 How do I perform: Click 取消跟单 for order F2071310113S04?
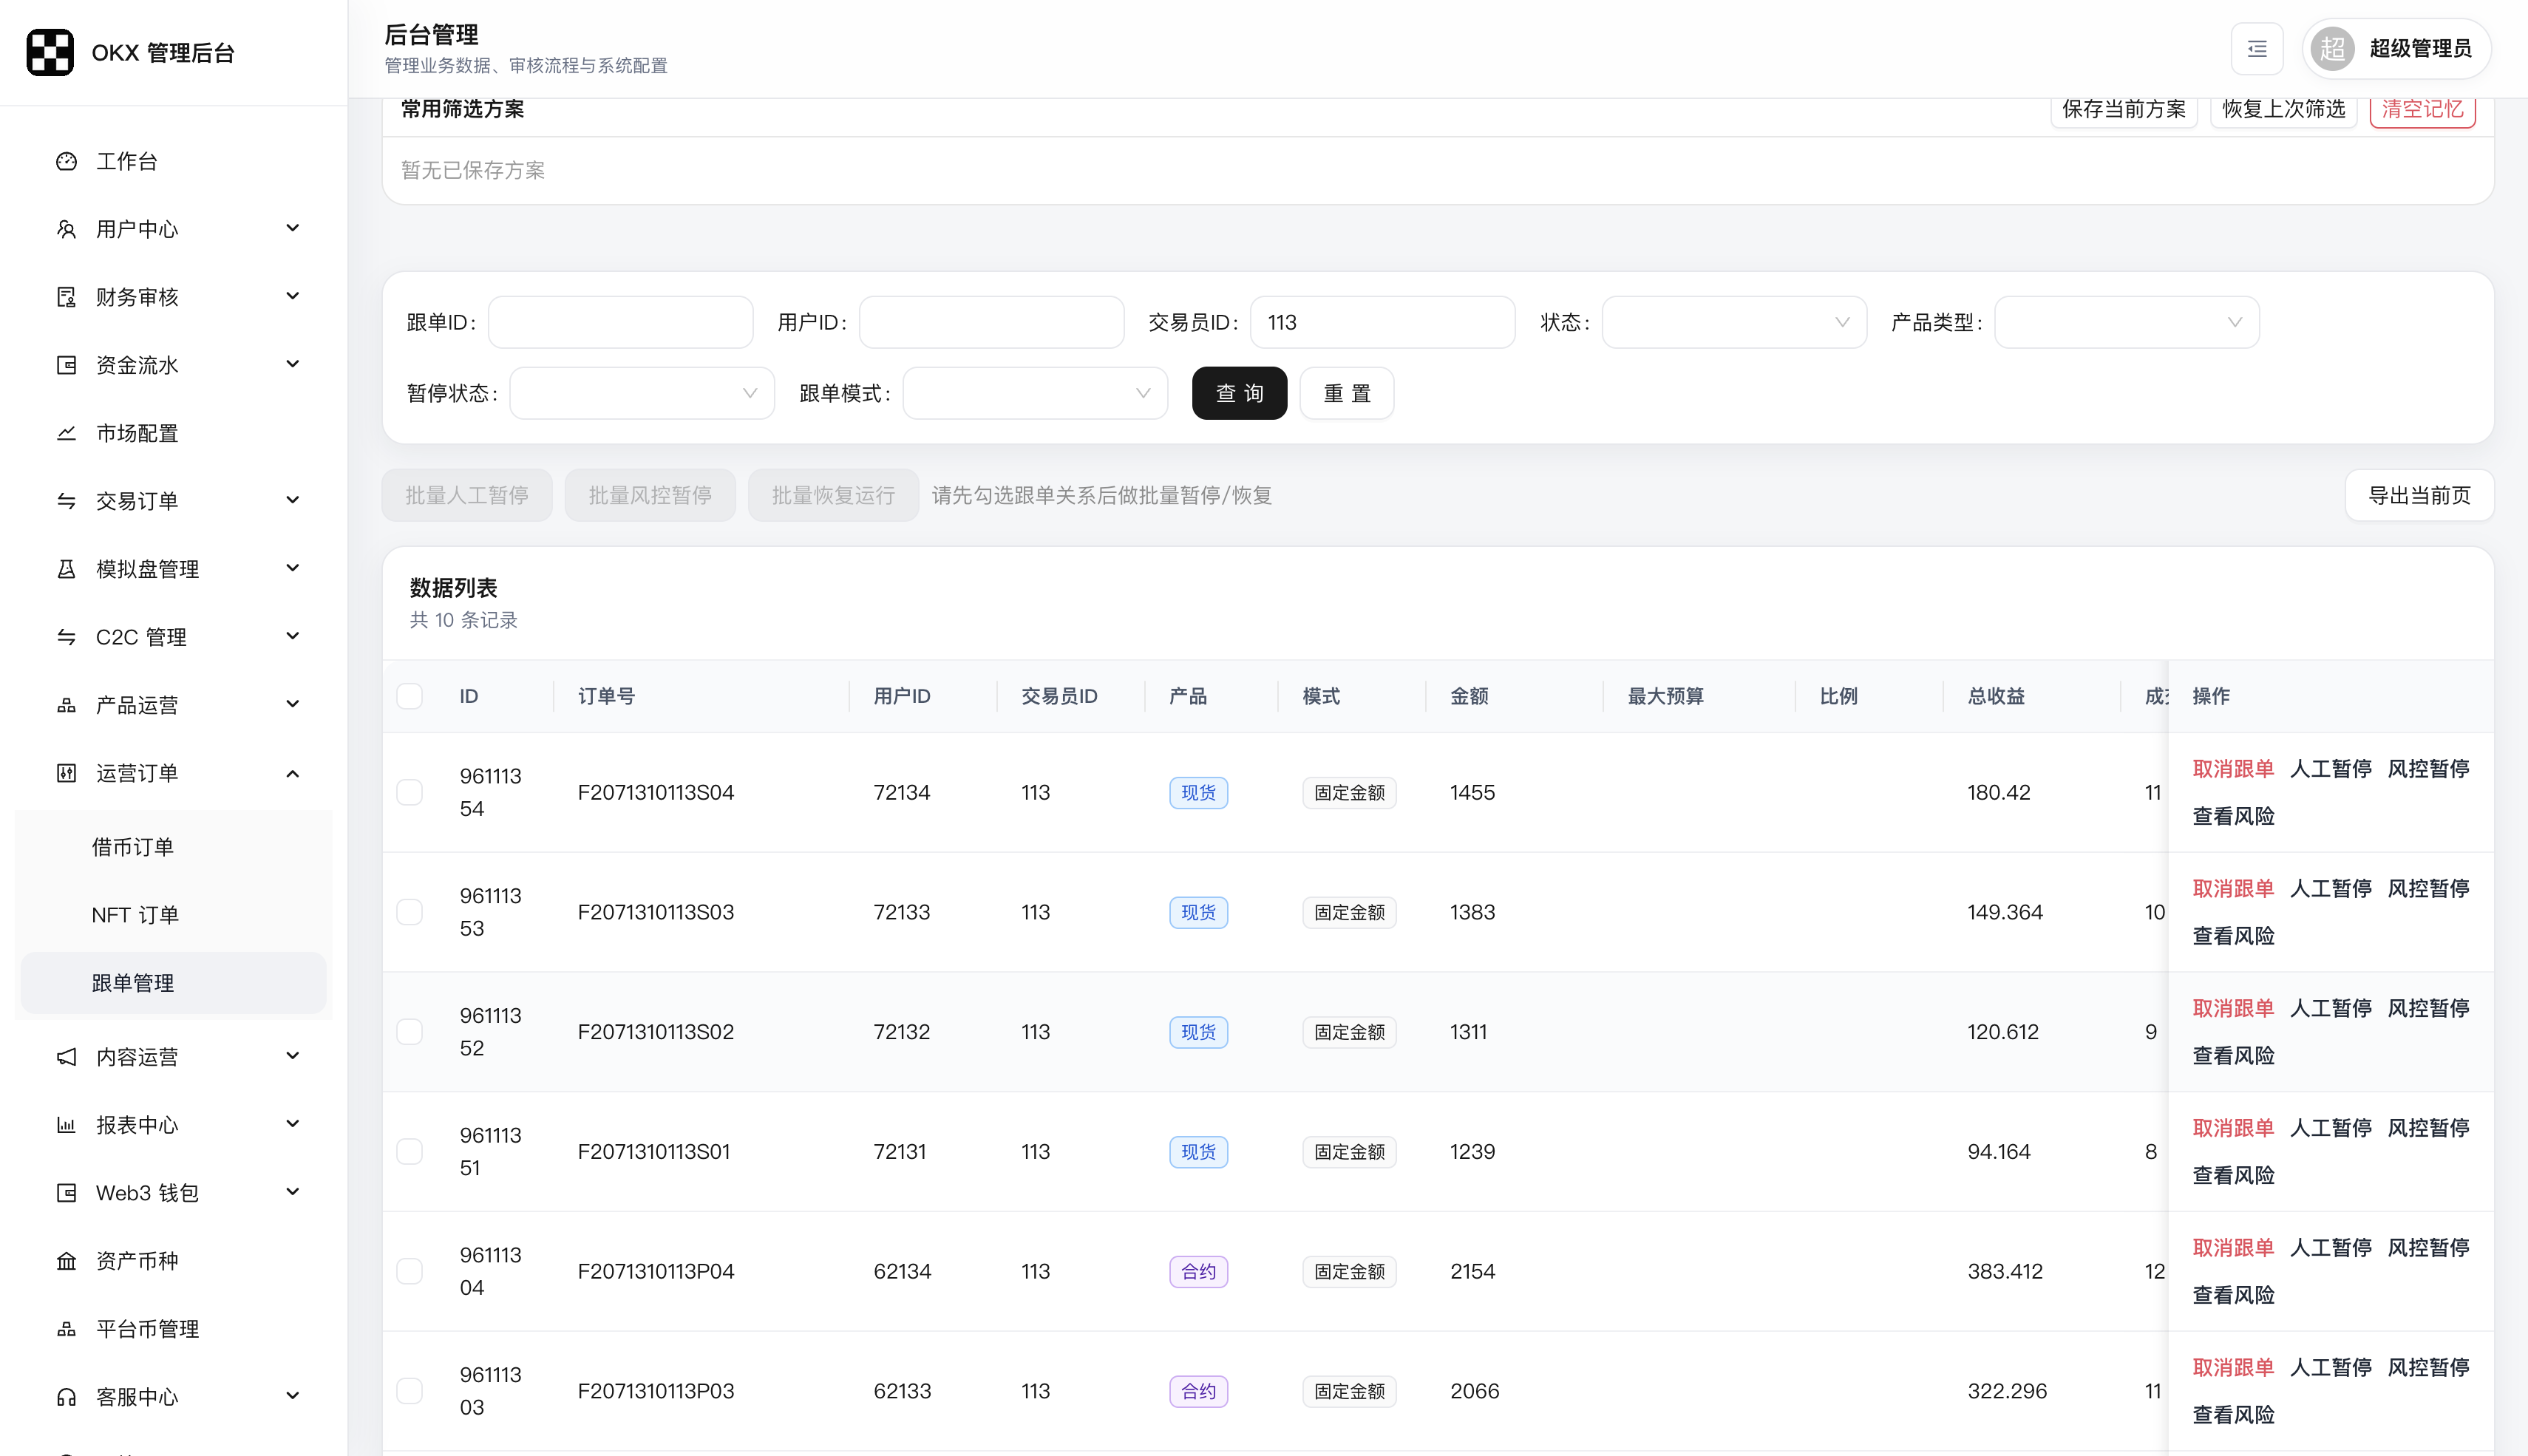click(2232, 768)
